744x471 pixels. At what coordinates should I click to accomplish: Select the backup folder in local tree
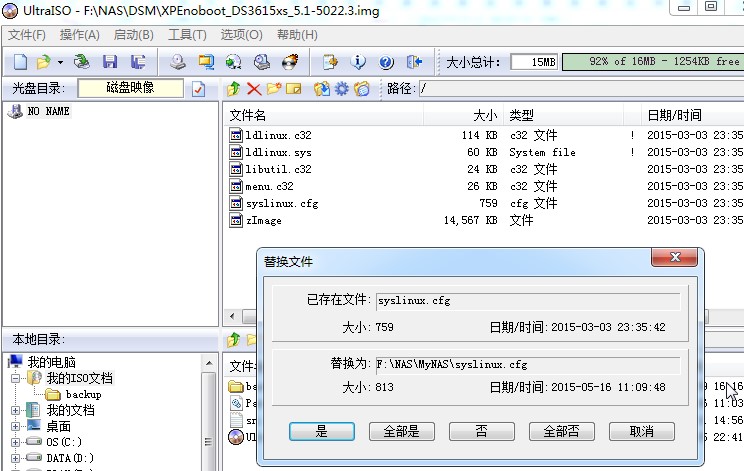point(84,394)
